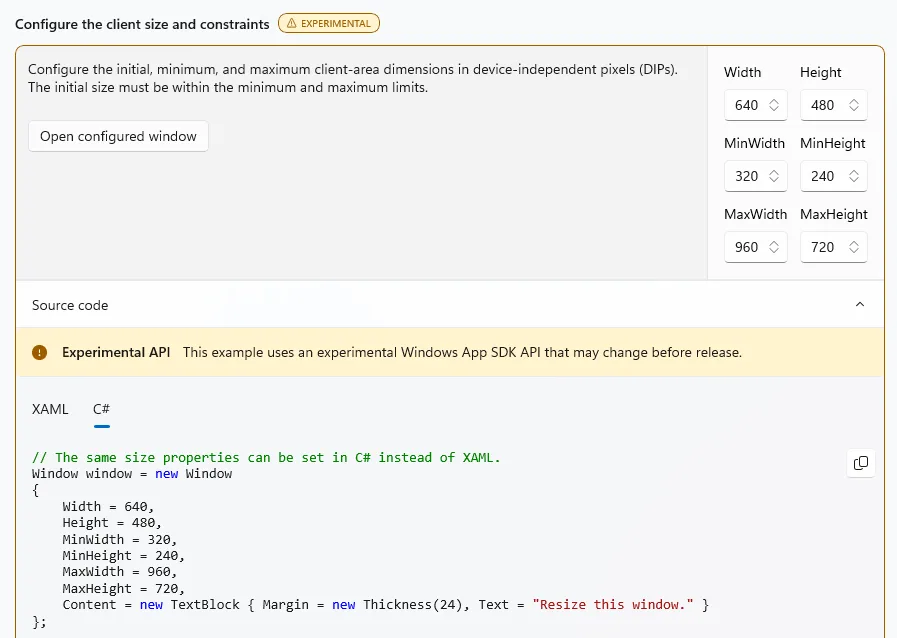Select the MaxHeight field showing 720
897x638 pixels.
click(x=834, y=247)
